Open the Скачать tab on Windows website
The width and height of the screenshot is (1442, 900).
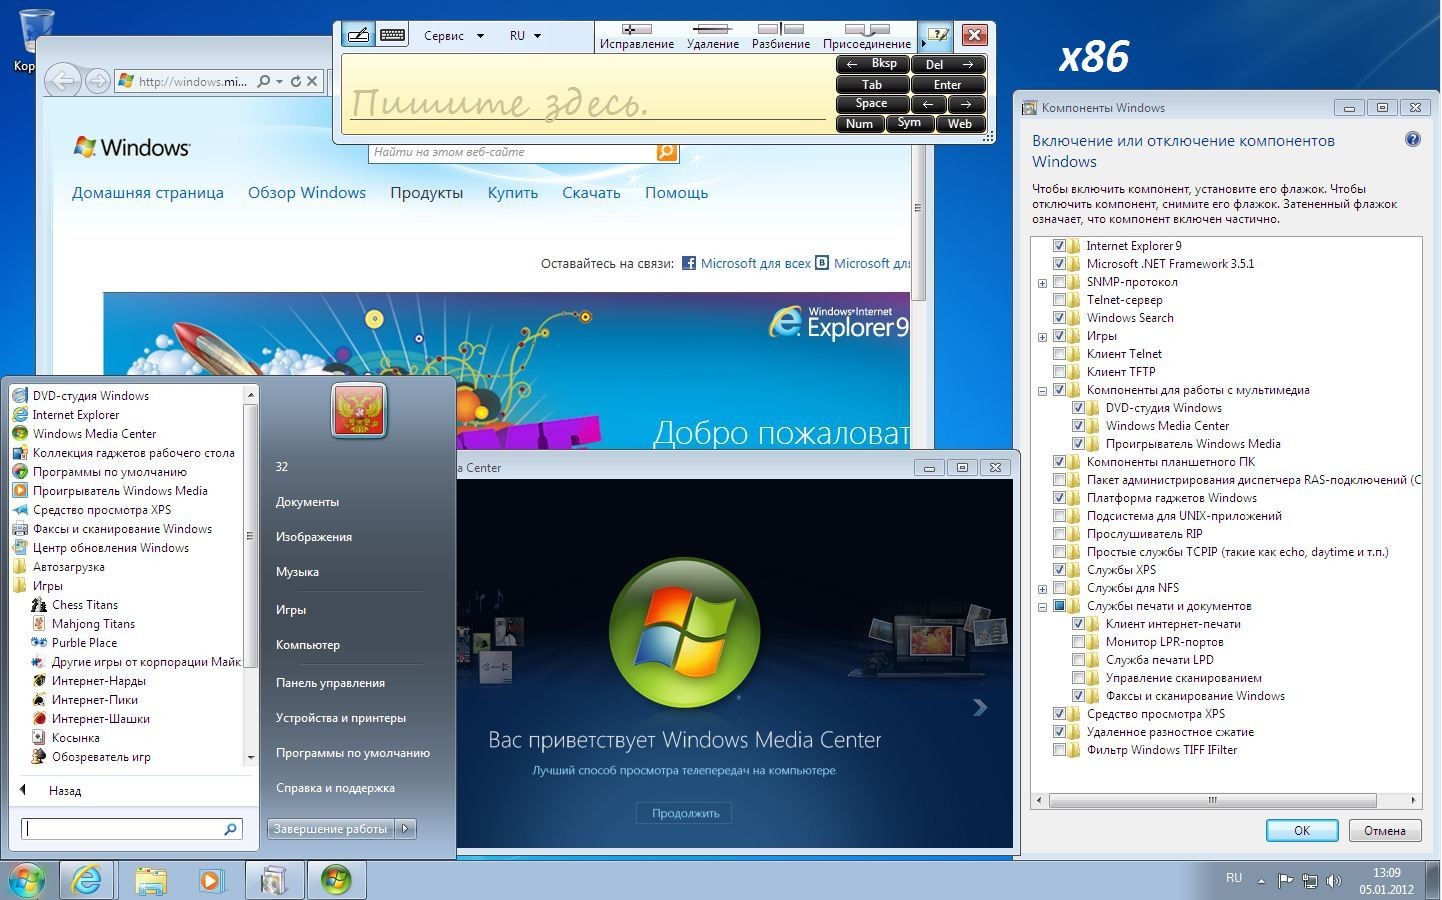click(591, 193)
